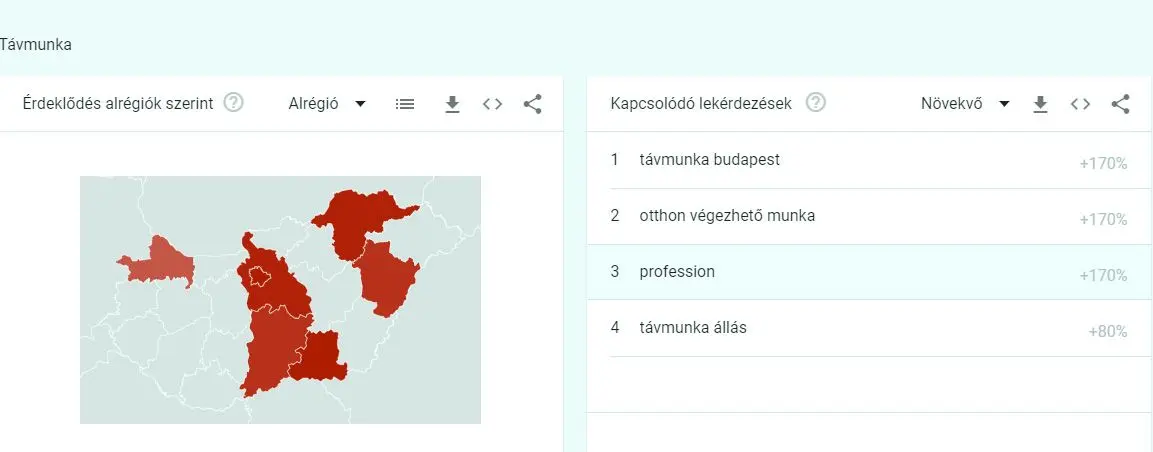Share the subregion interest card
Viewport: 1153px width, 452px height.
[532, 104]
